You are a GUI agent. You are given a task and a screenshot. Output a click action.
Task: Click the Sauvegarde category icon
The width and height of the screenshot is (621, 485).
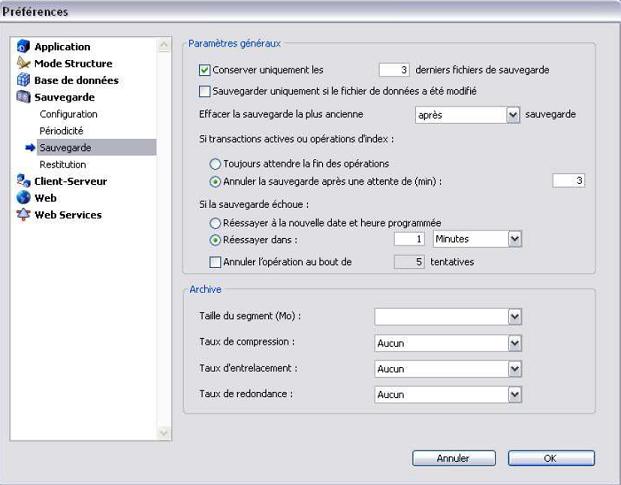(24, 98)
